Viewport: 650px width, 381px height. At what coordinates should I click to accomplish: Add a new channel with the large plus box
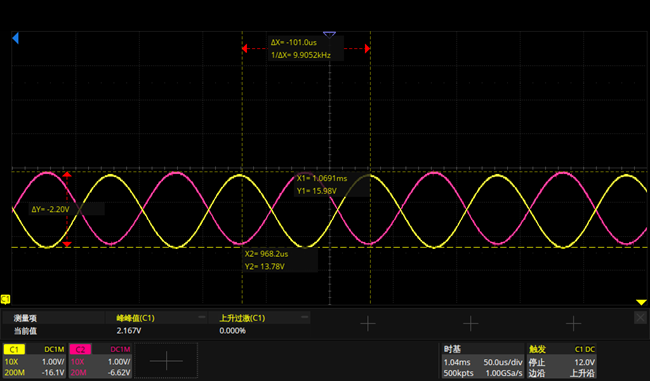tap(166, 361)
